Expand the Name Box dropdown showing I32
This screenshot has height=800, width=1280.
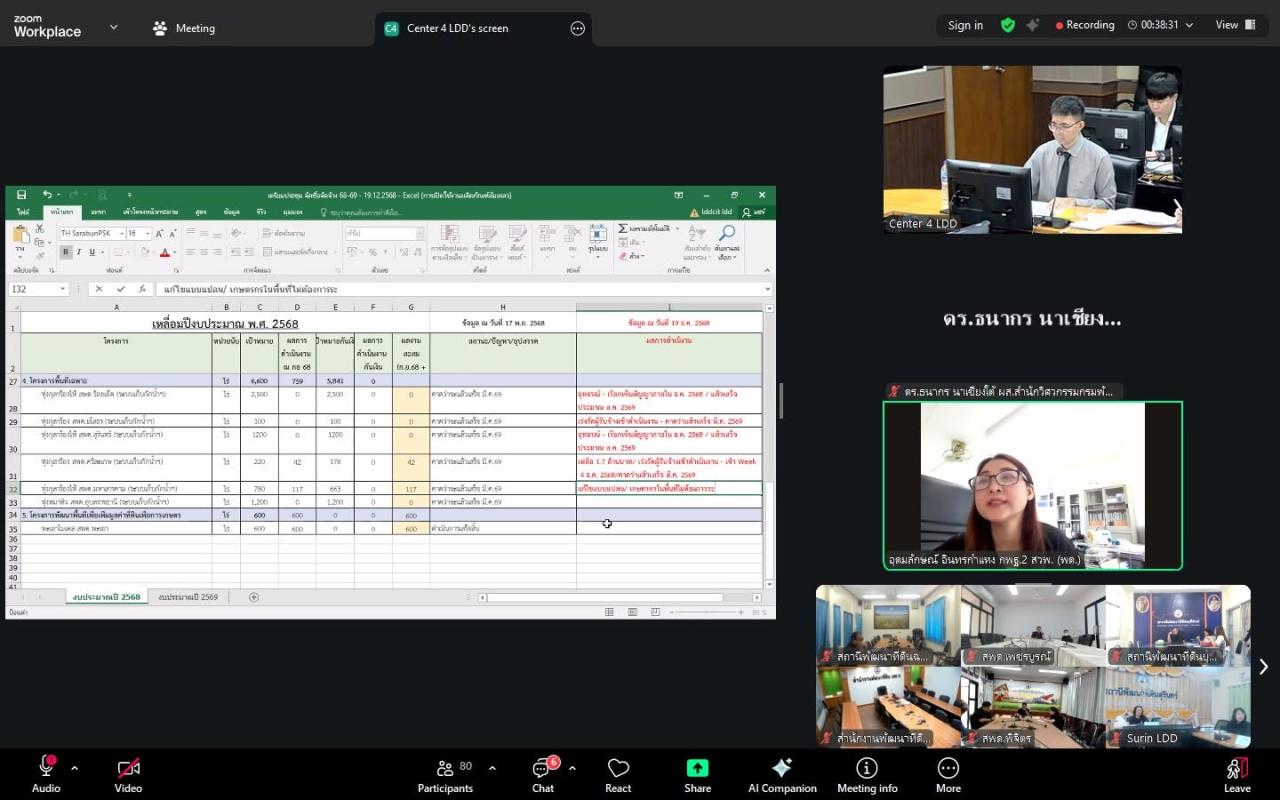[62, 289]
